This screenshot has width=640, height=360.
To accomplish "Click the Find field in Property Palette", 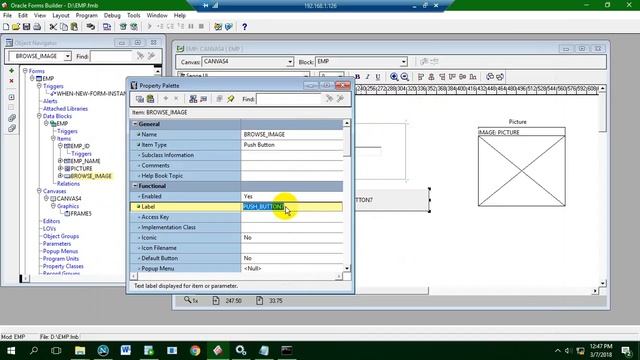I will [289, 99].
